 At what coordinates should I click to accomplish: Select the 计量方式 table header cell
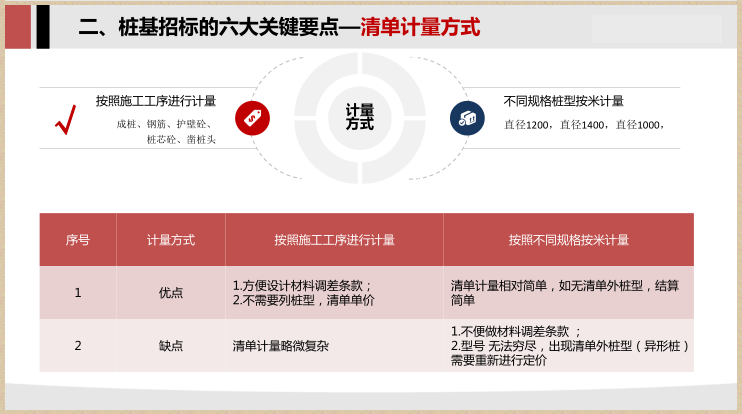171,240
